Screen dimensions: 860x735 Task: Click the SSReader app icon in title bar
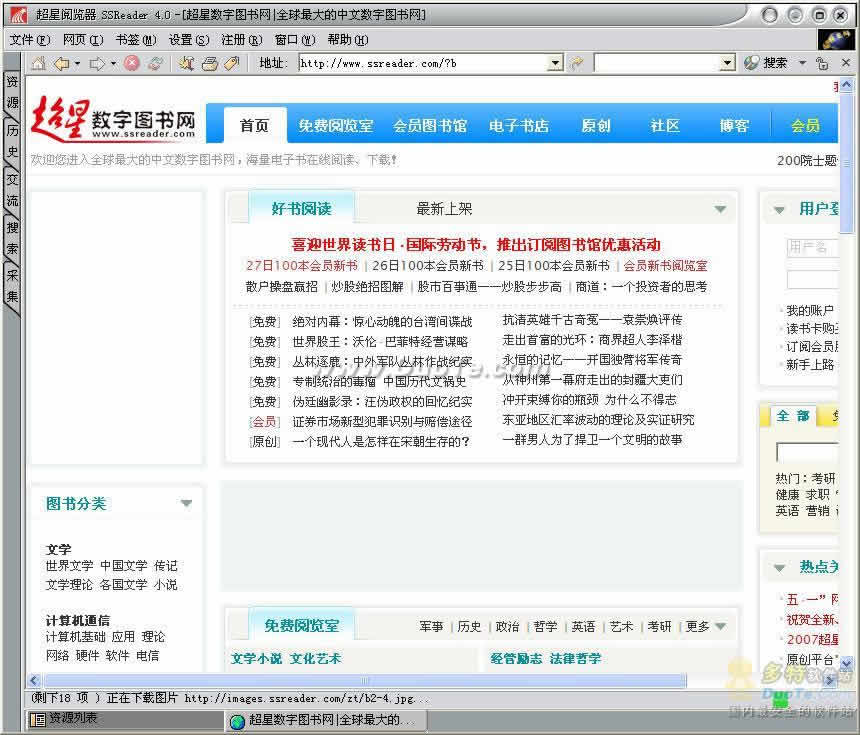(18, 14)
